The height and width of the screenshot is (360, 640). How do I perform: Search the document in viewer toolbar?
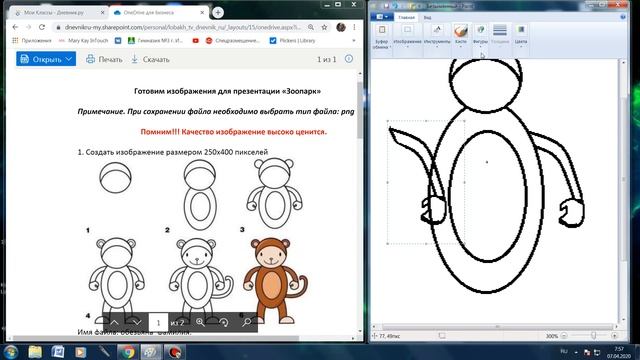[x=247, y=322]
